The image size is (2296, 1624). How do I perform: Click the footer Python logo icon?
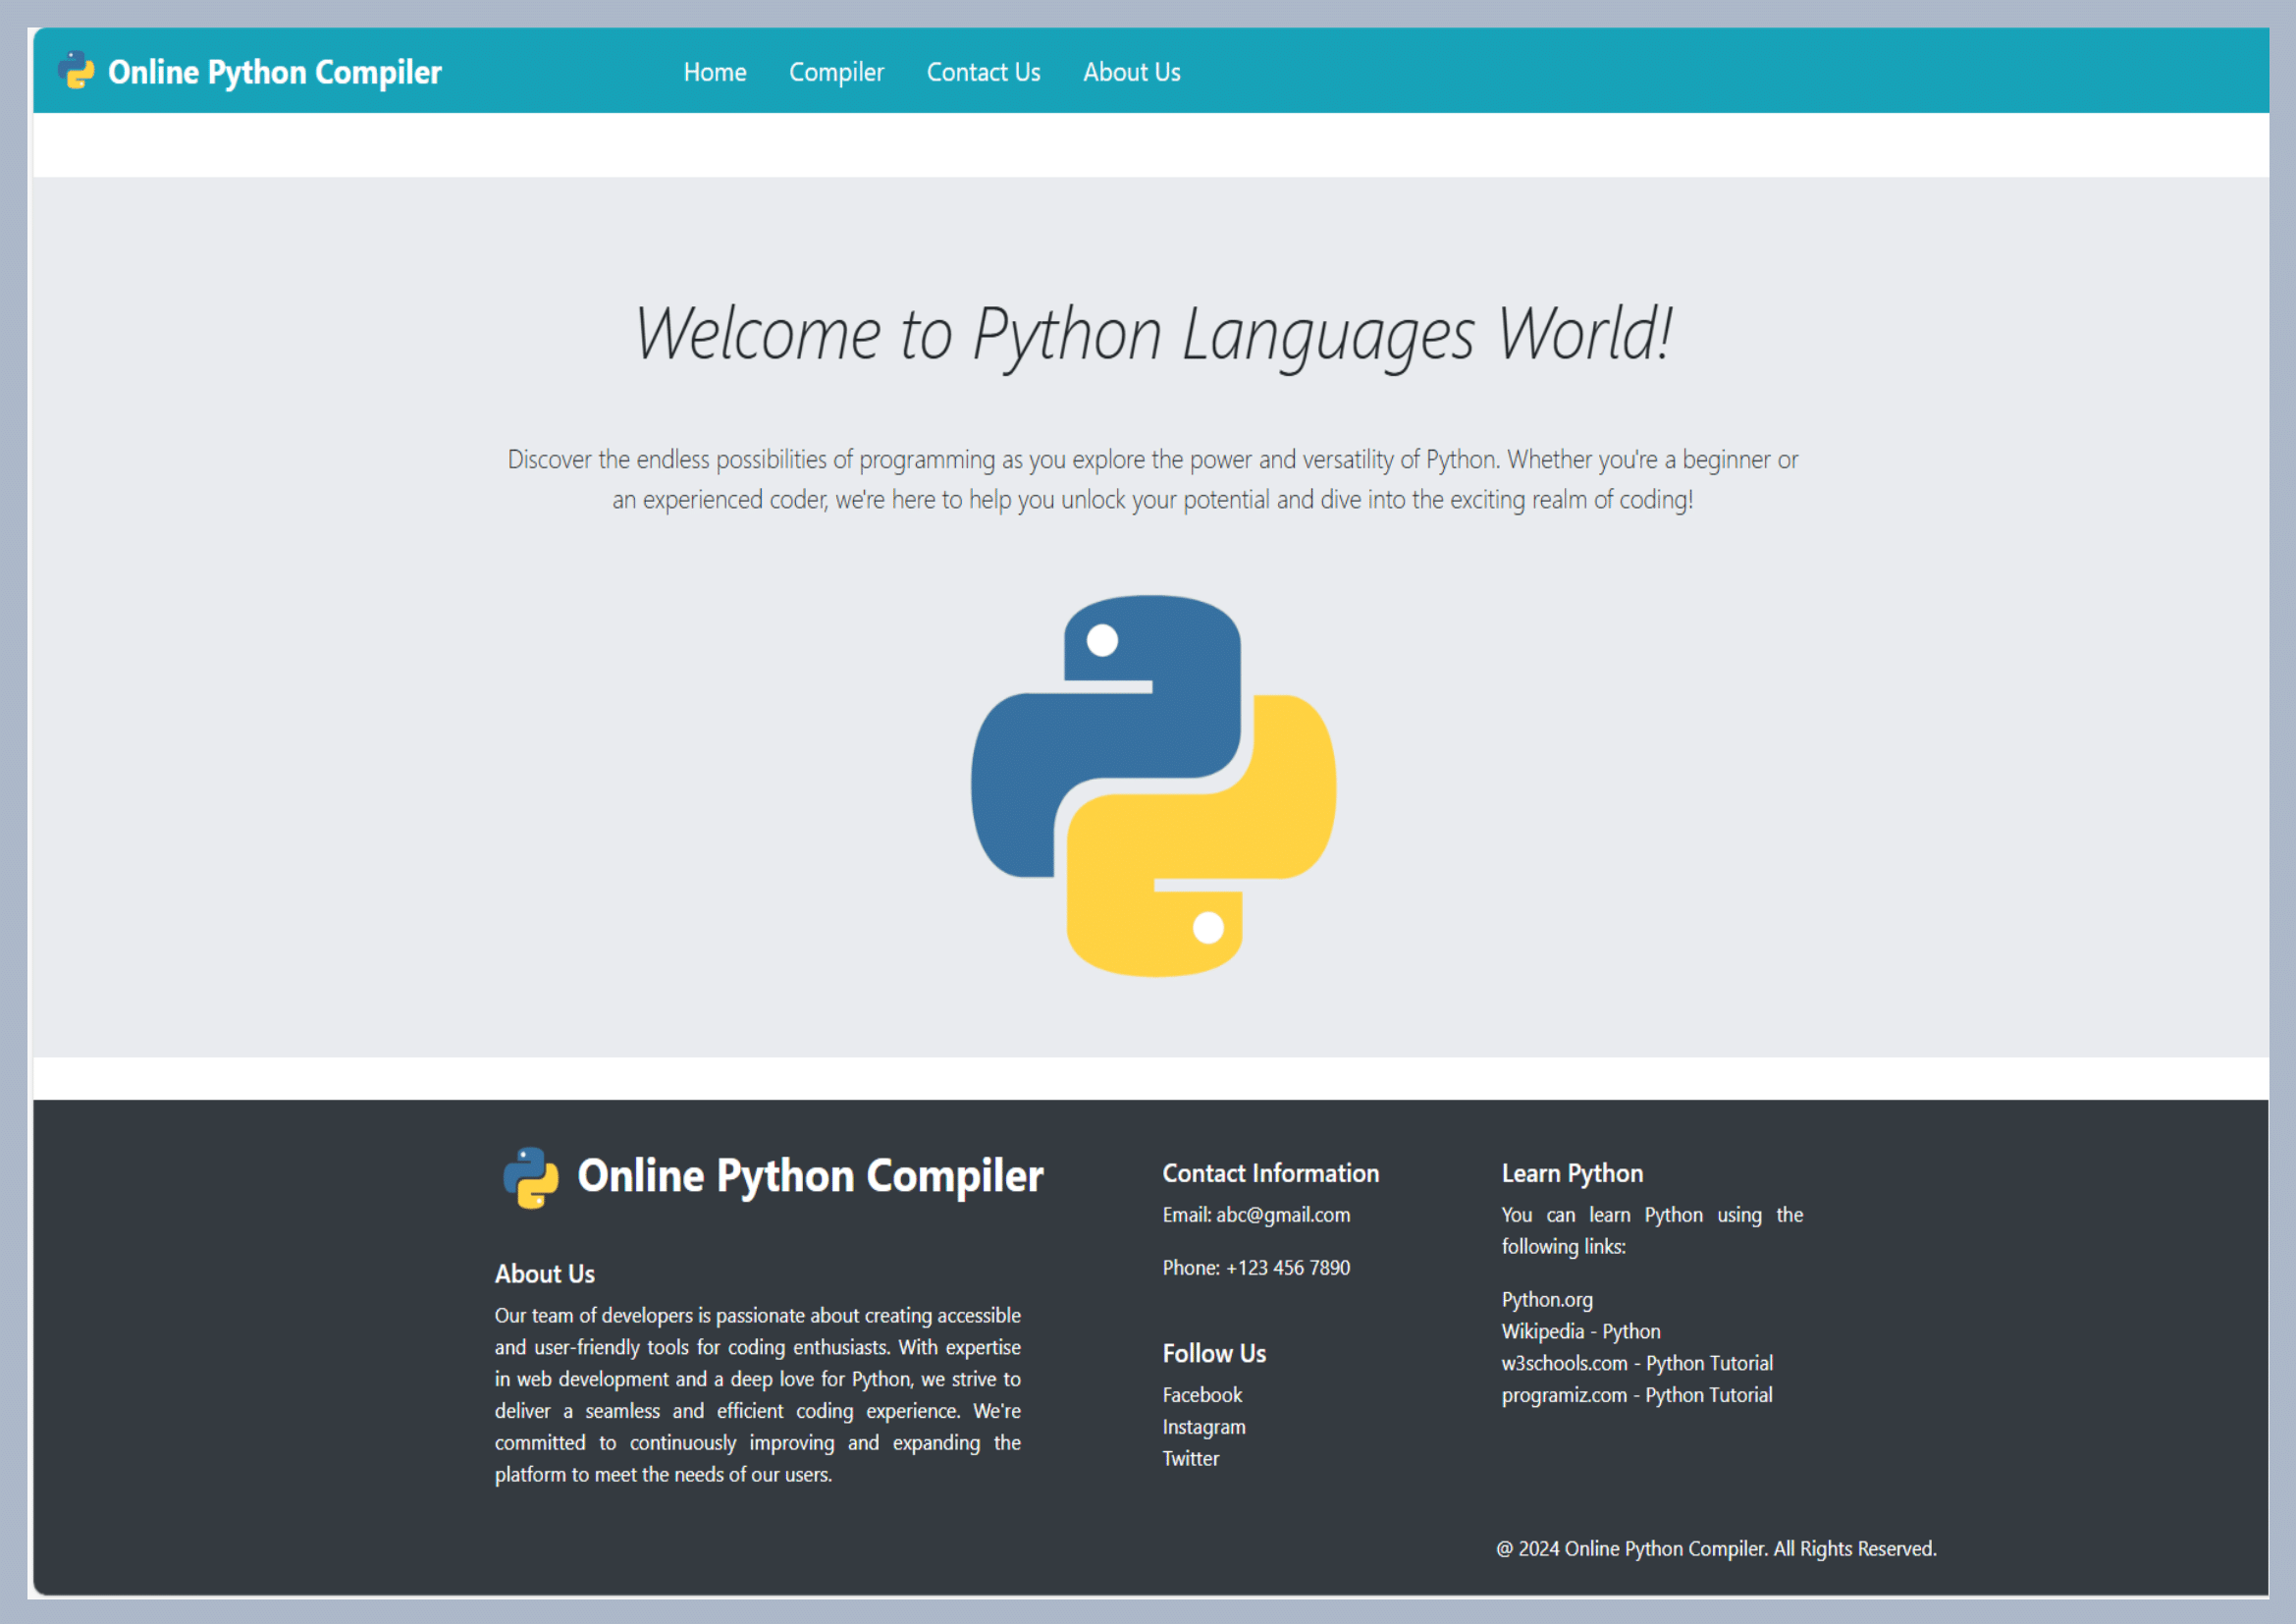click(531, 1177)
